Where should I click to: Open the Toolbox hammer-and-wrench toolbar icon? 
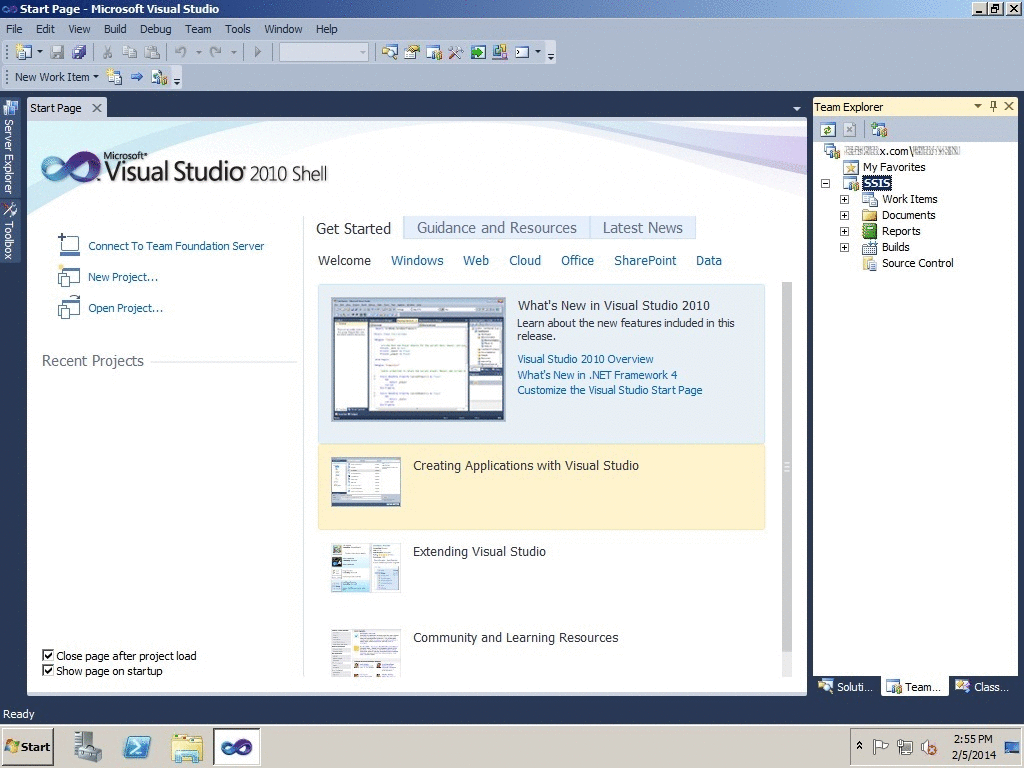456,52
